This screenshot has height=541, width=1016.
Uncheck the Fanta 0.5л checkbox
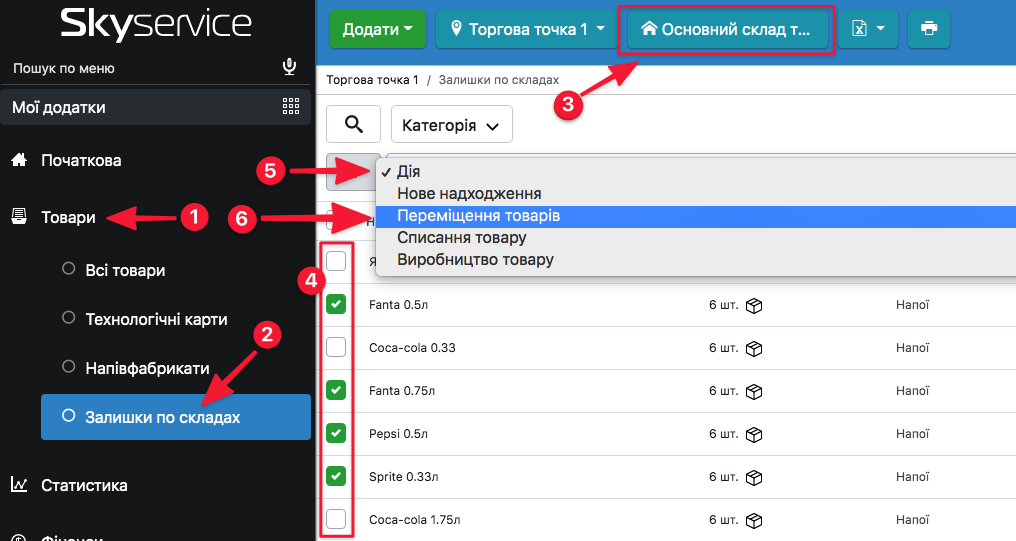click(337, 304)
